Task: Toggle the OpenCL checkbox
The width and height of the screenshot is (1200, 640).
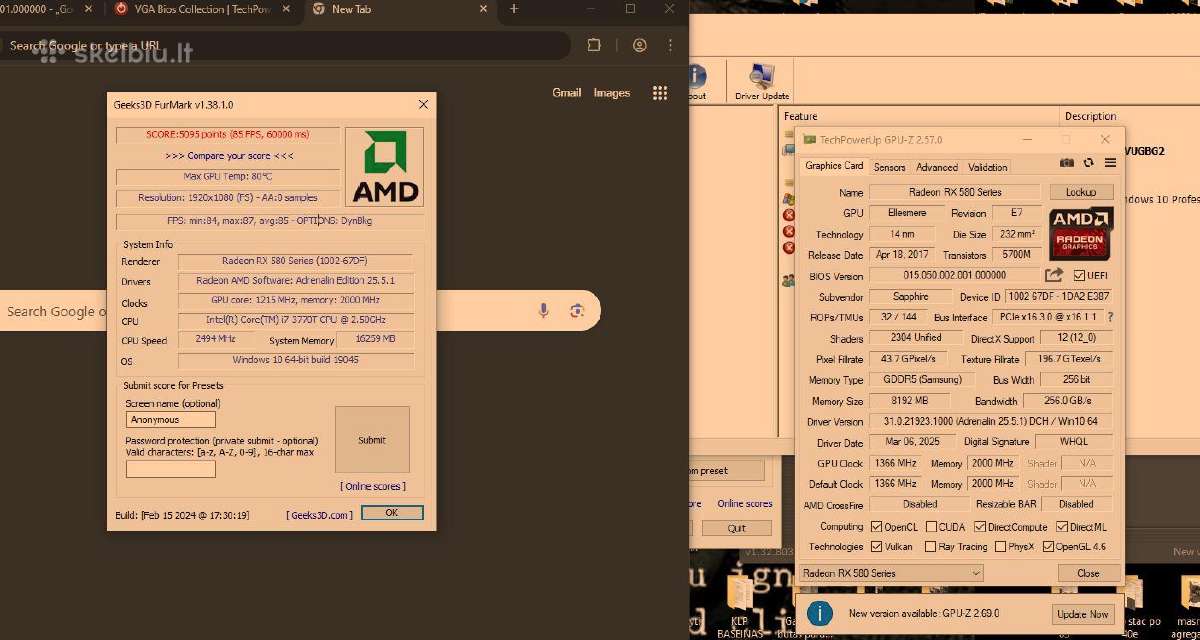Action: (876, 527)
